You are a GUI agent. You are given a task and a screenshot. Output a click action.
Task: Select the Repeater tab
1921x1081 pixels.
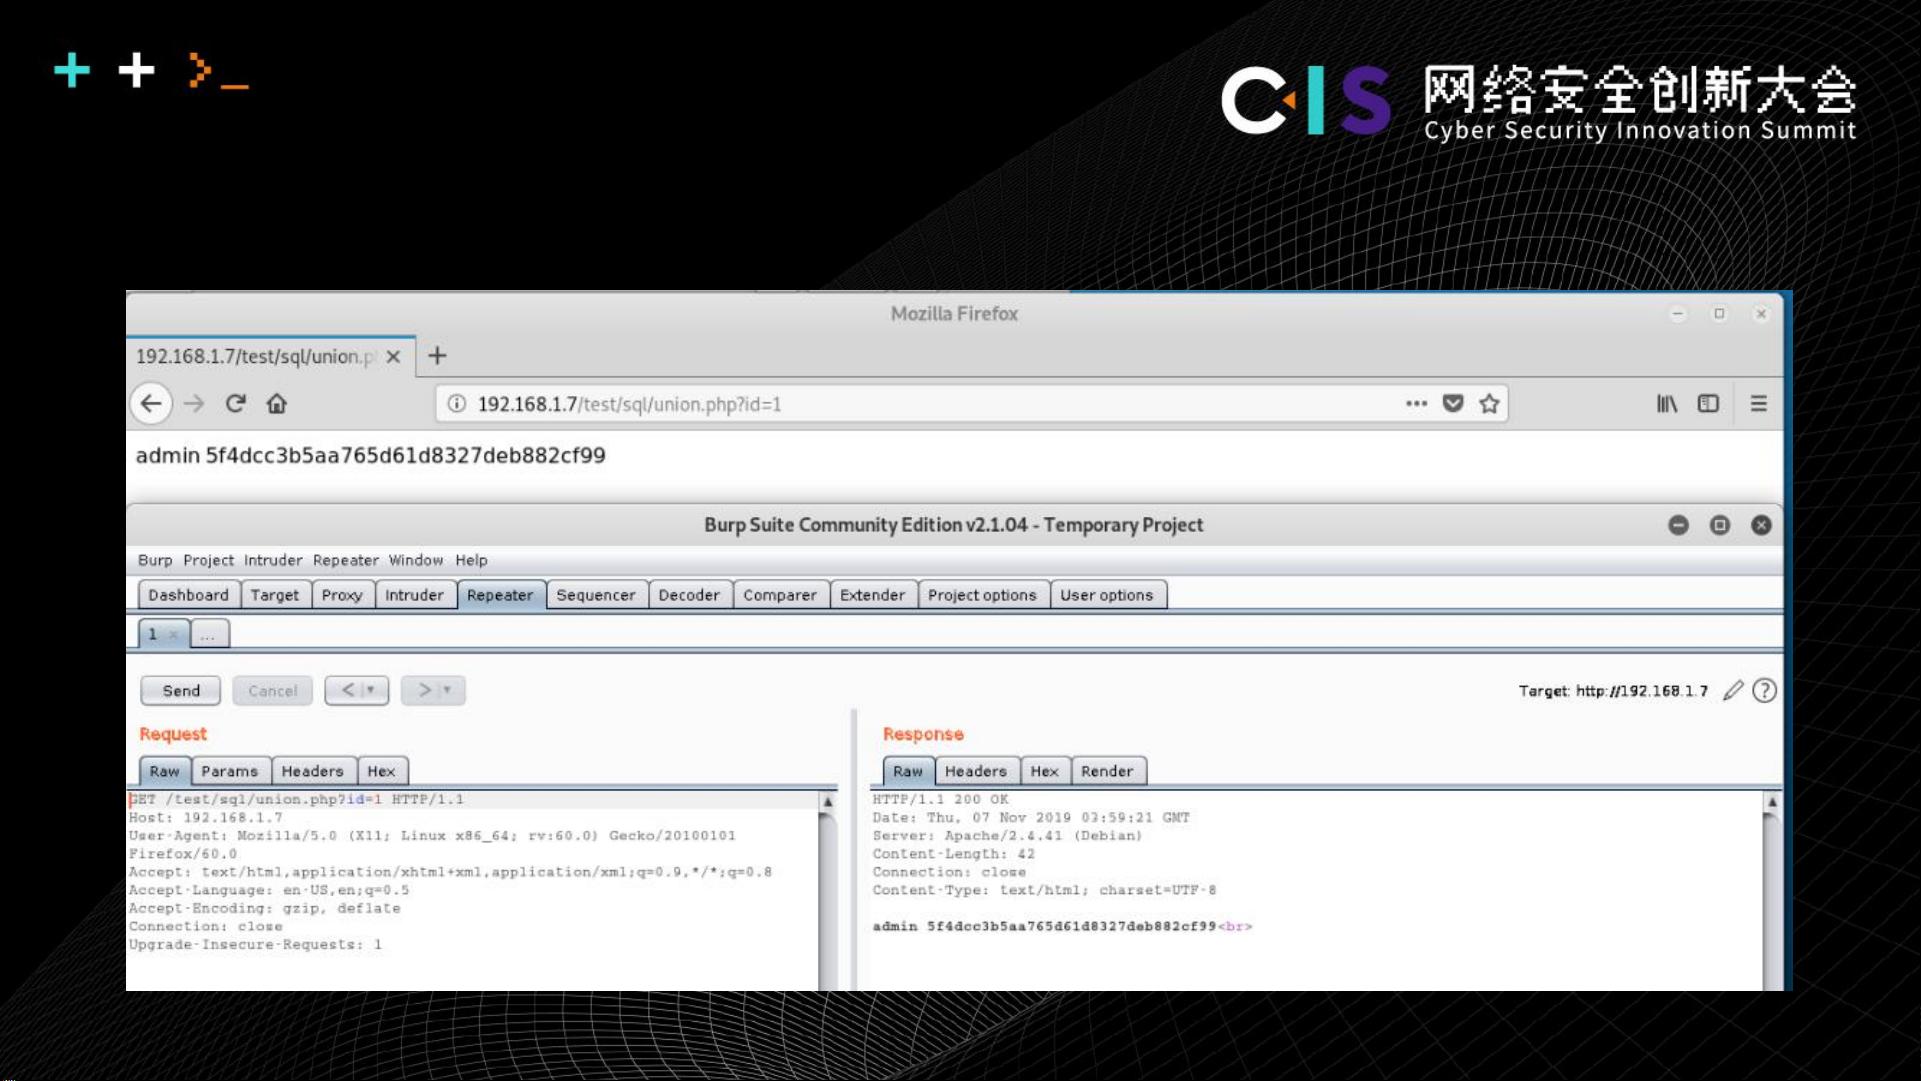500,595
